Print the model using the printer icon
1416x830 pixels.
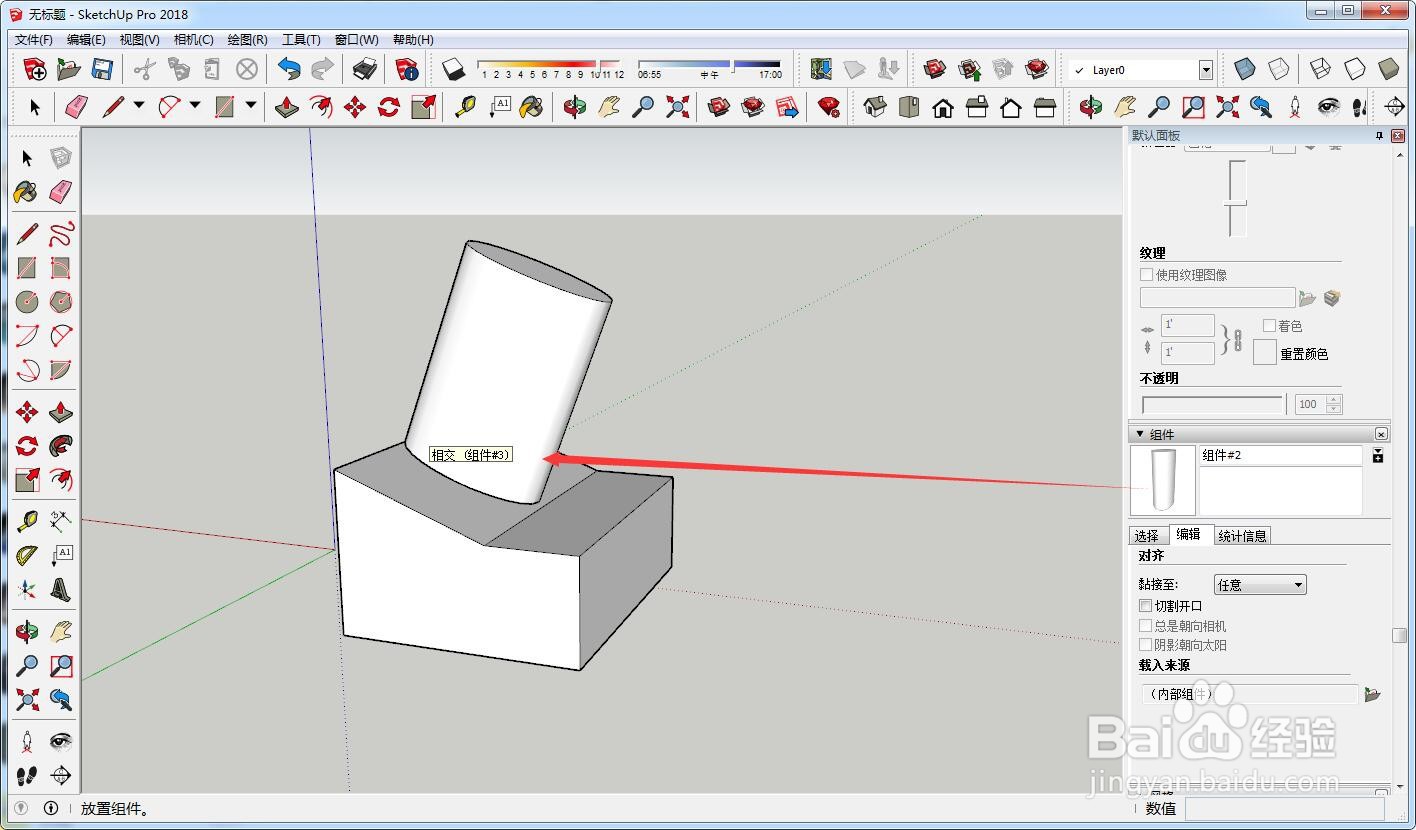[365, 69]
